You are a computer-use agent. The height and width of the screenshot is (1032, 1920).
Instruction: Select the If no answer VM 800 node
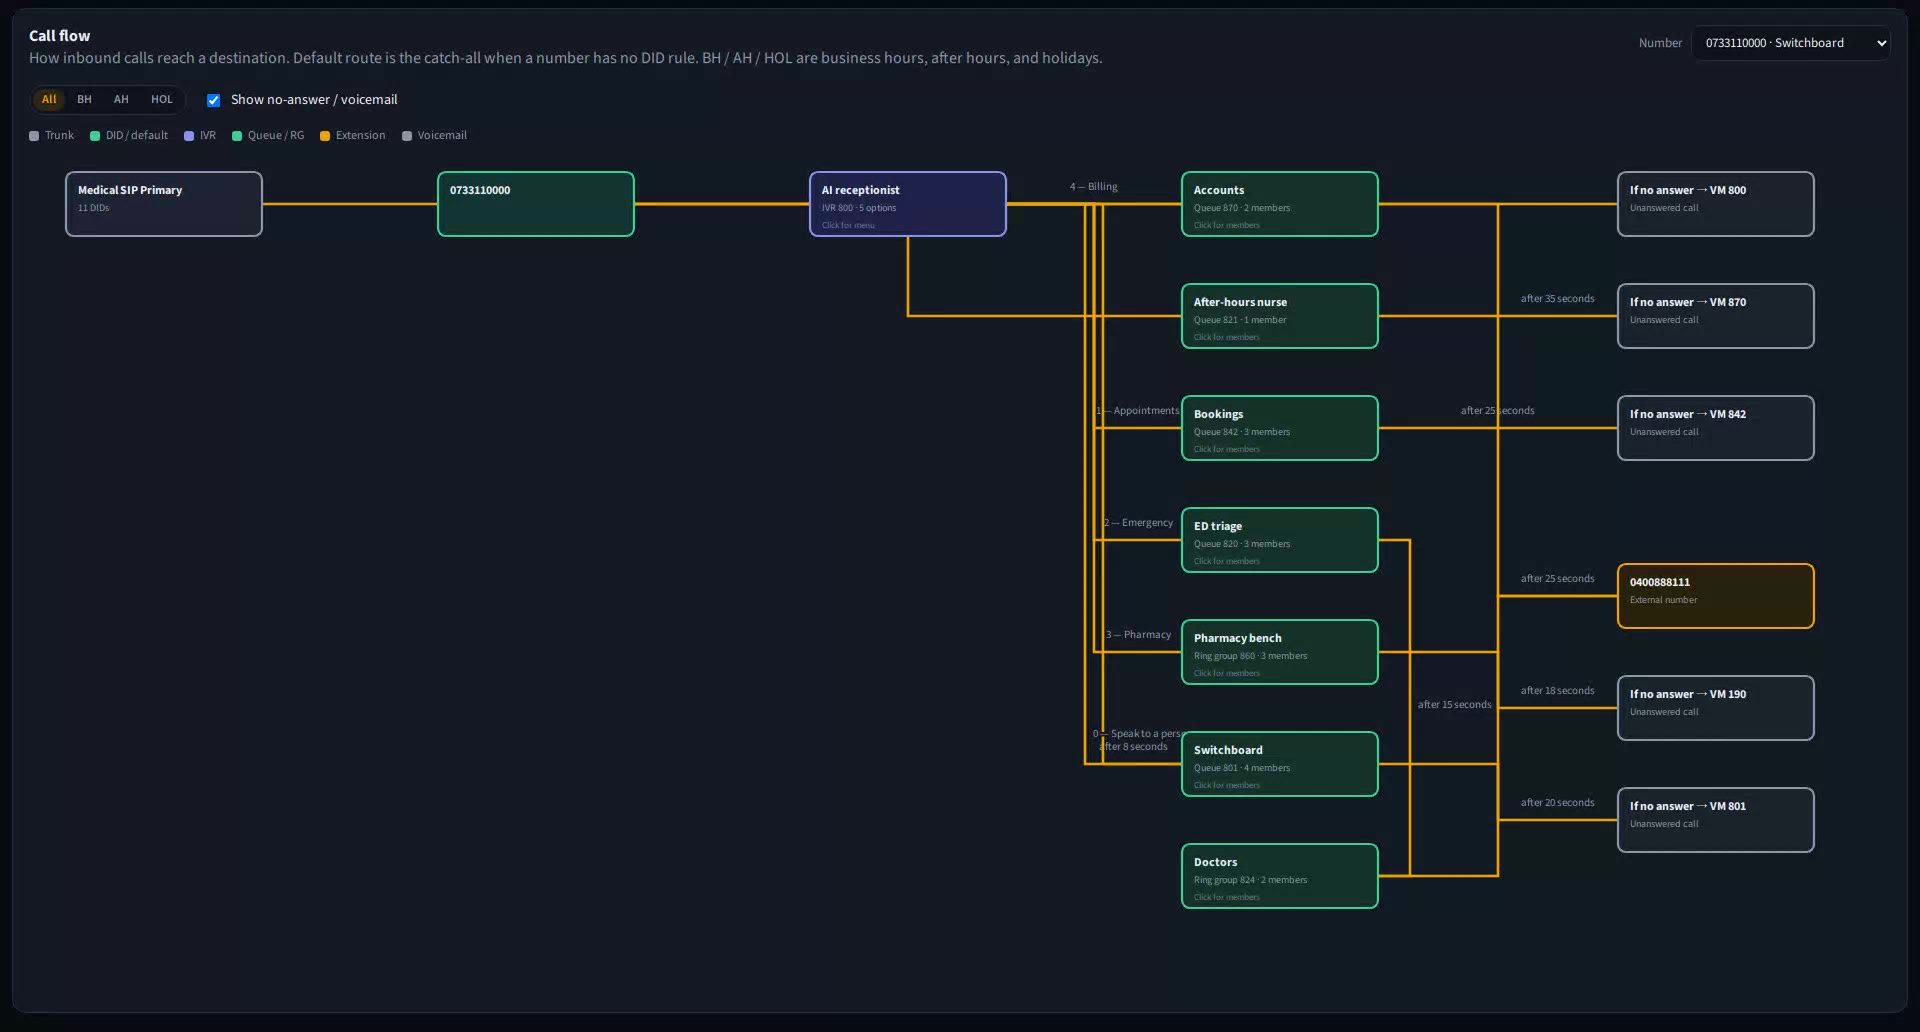[x=1716, y=204]
